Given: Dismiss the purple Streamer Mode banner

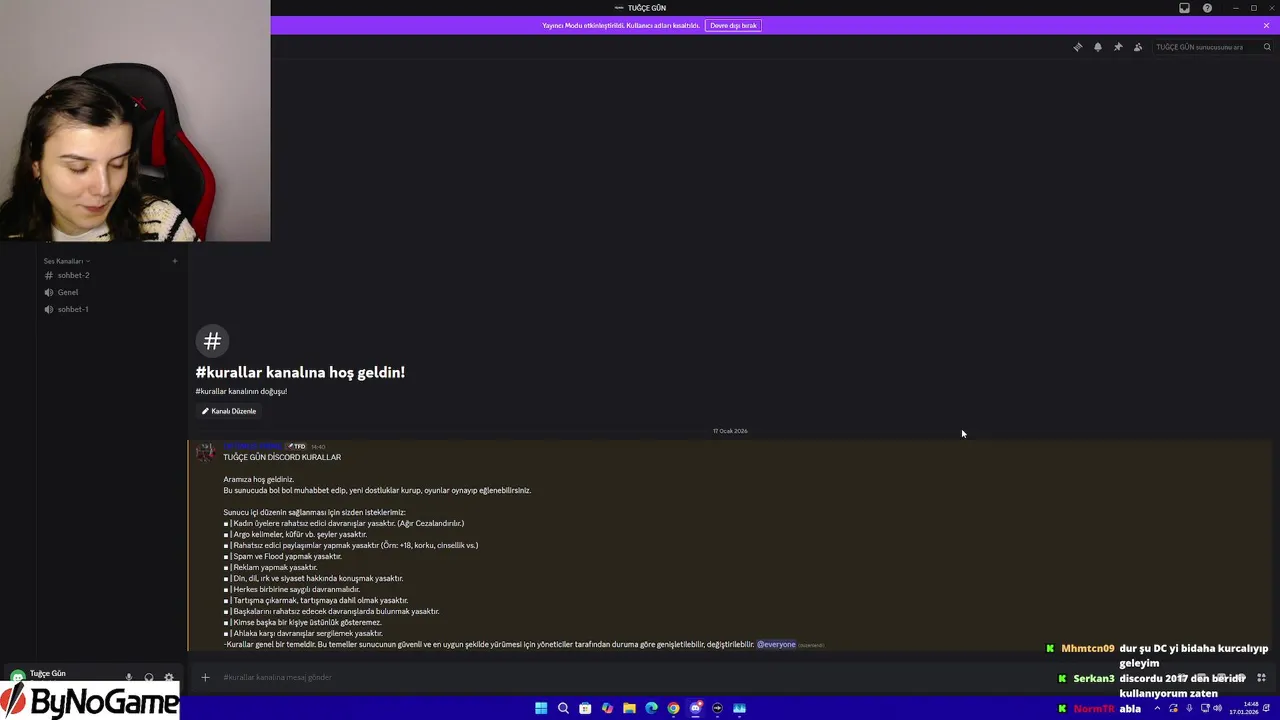Looking at the screenshot, I should 1266,25.
